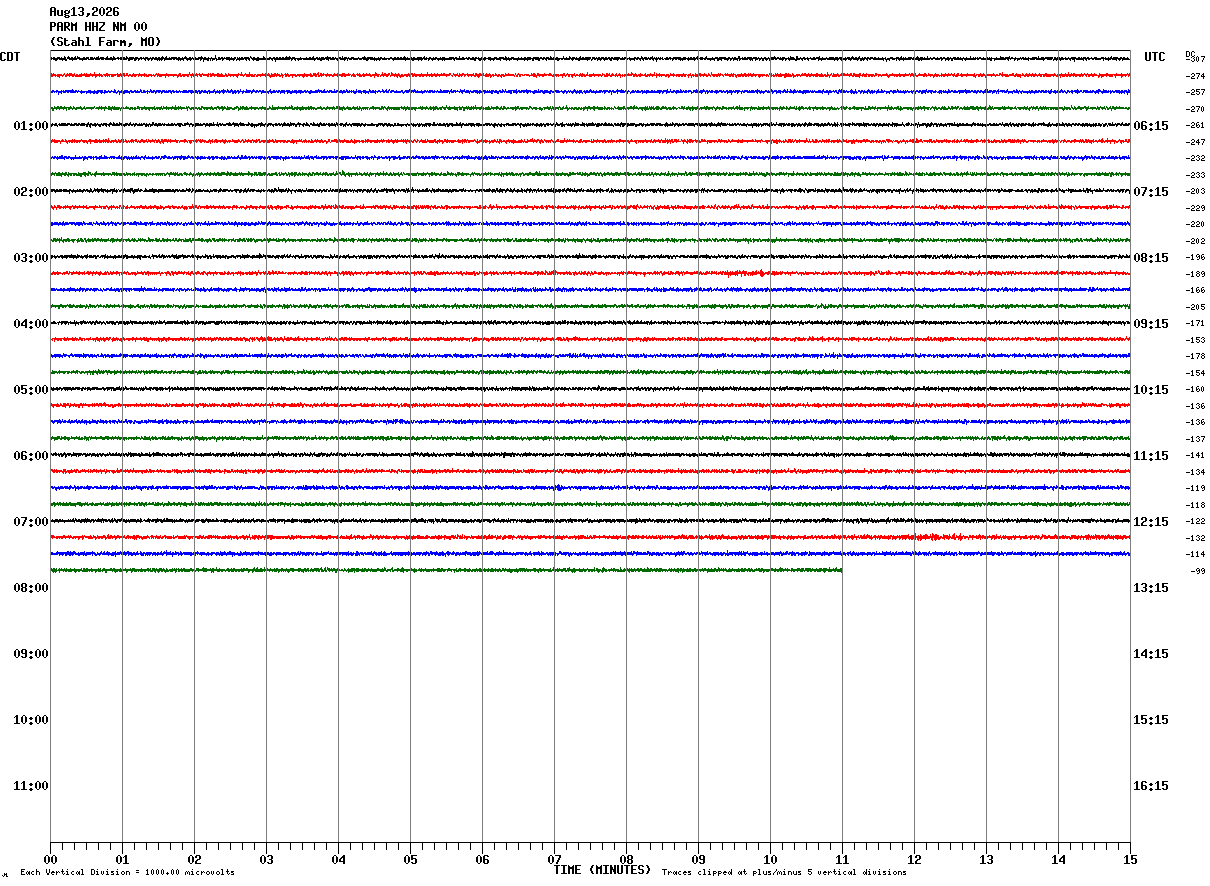
Task: Click the DC offset value -160
Action: tap(1196, 390)
